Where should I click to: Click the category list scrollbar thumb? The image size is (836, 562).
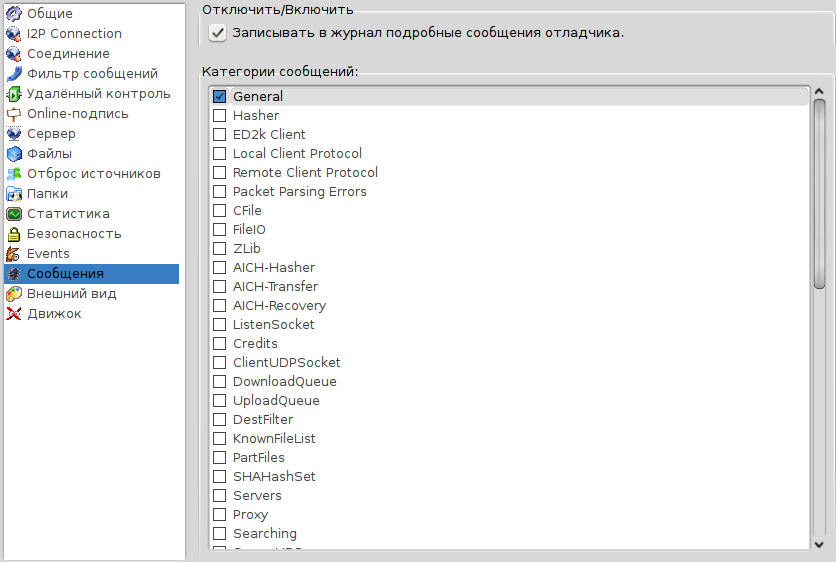click(819, 194)
